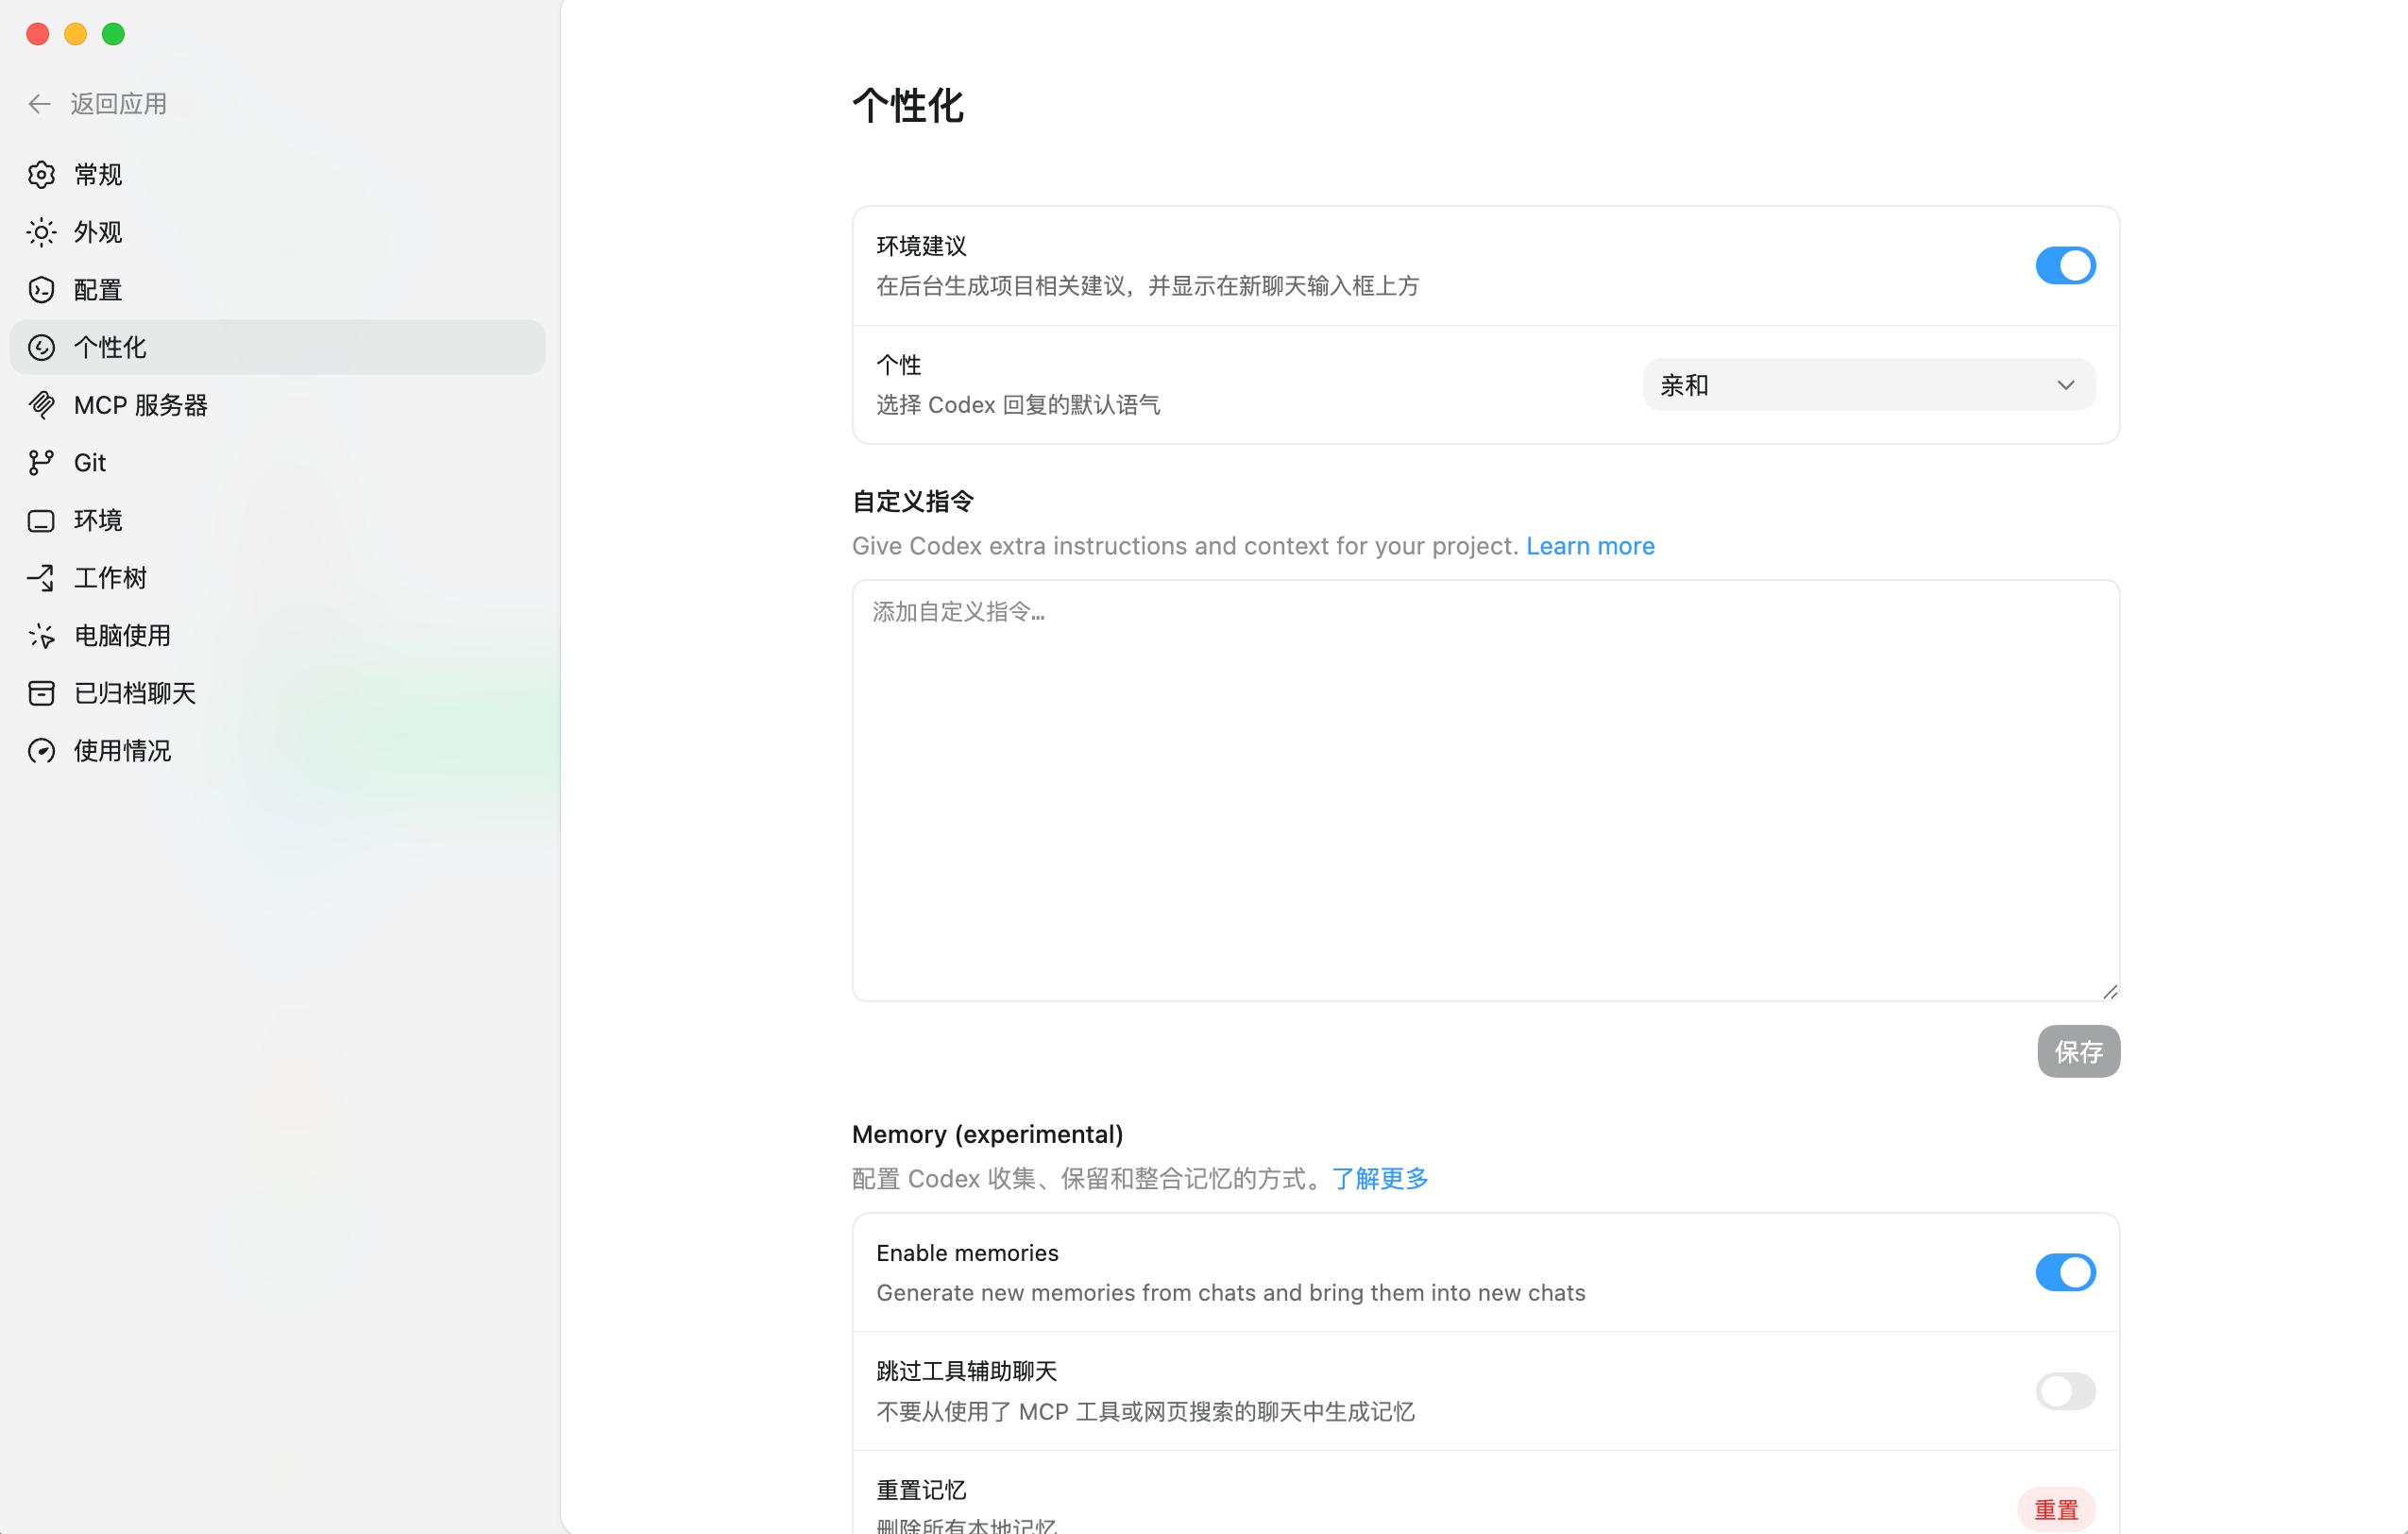Image resolution: width=2408 pixels, height=1534 pixels.
Task: Click the MCP 服务器 icon in the sidebar
Action: click(41, 405)
